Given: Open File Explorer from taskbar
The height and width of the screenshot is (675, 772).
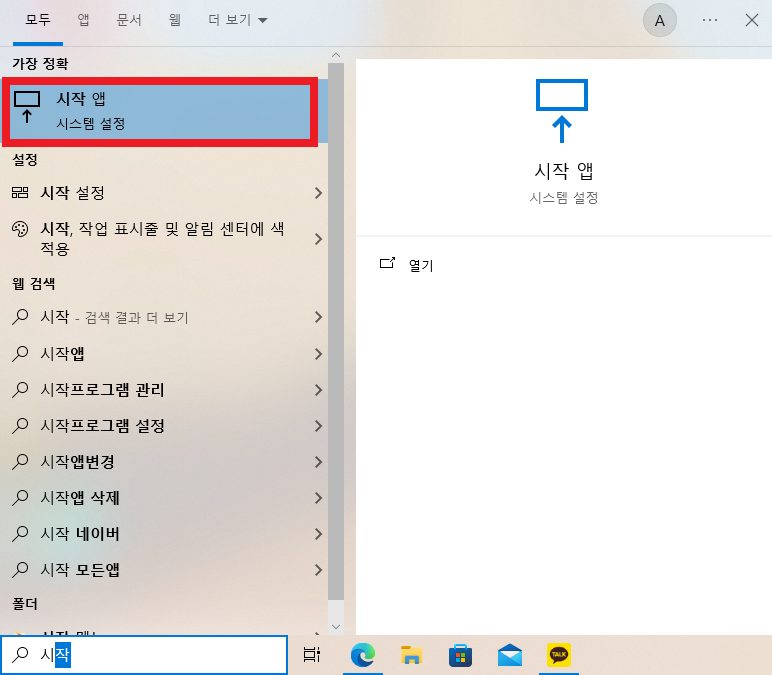Looking at the screenshot, I should [x=412, y=655].
